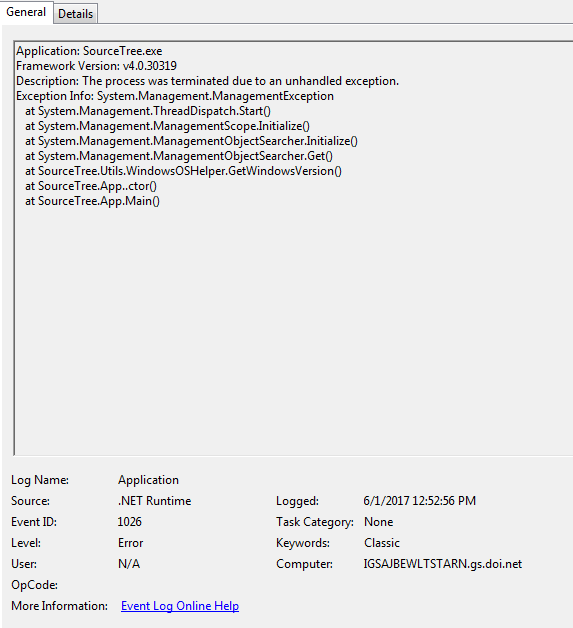Click the 'Event ID:' label
This screenshot has width=573, height=628.
34,522
